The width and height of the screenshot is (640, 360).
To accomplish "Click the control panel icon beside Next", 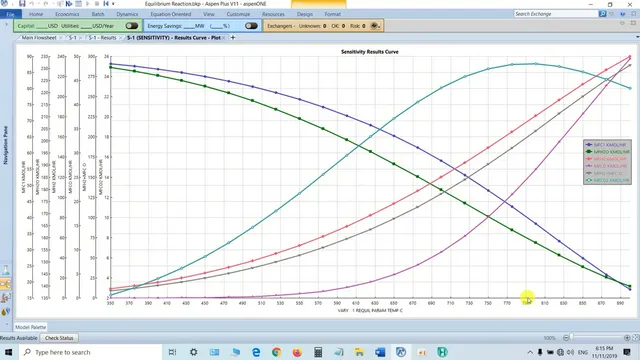I will click(78, 4).
